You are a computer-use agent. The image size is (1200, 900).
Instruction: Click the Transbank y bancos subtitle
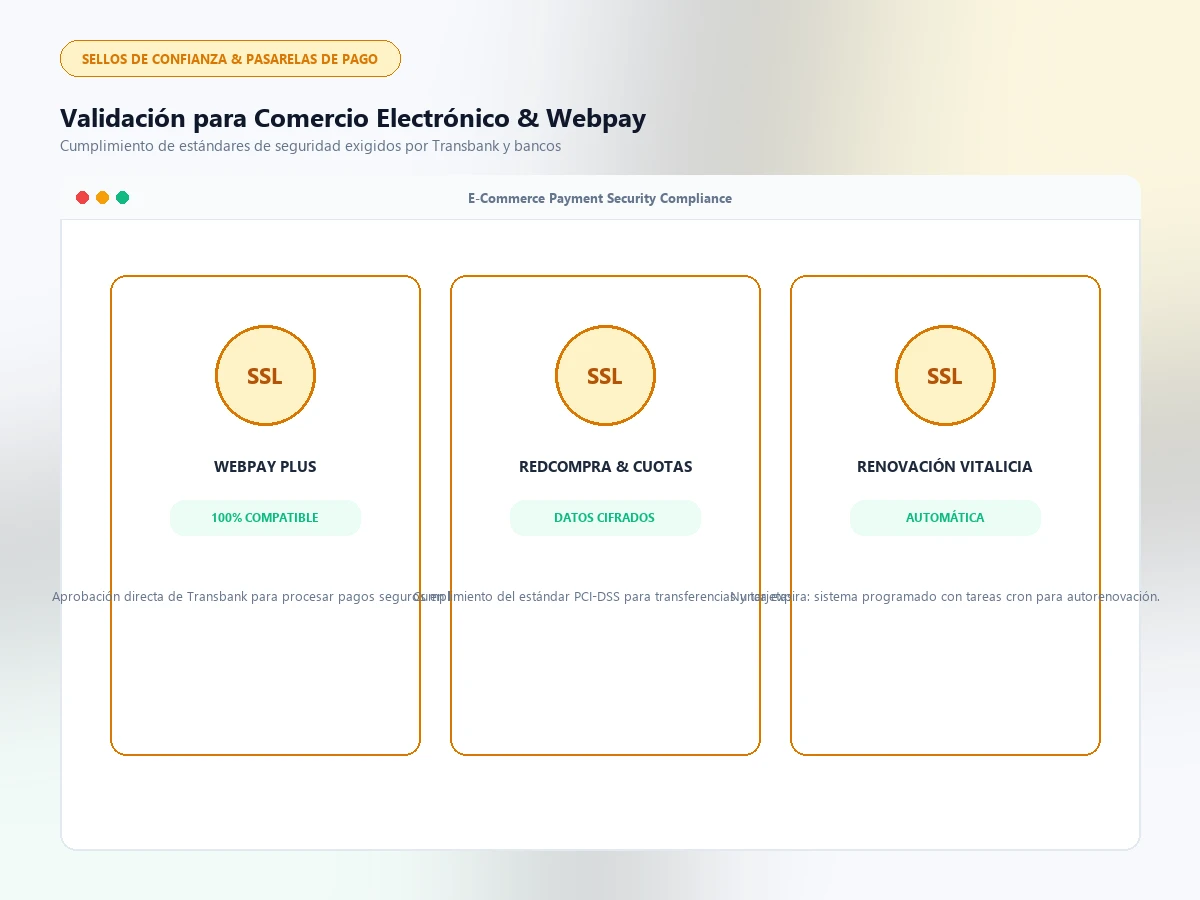[x=310, y=146]
